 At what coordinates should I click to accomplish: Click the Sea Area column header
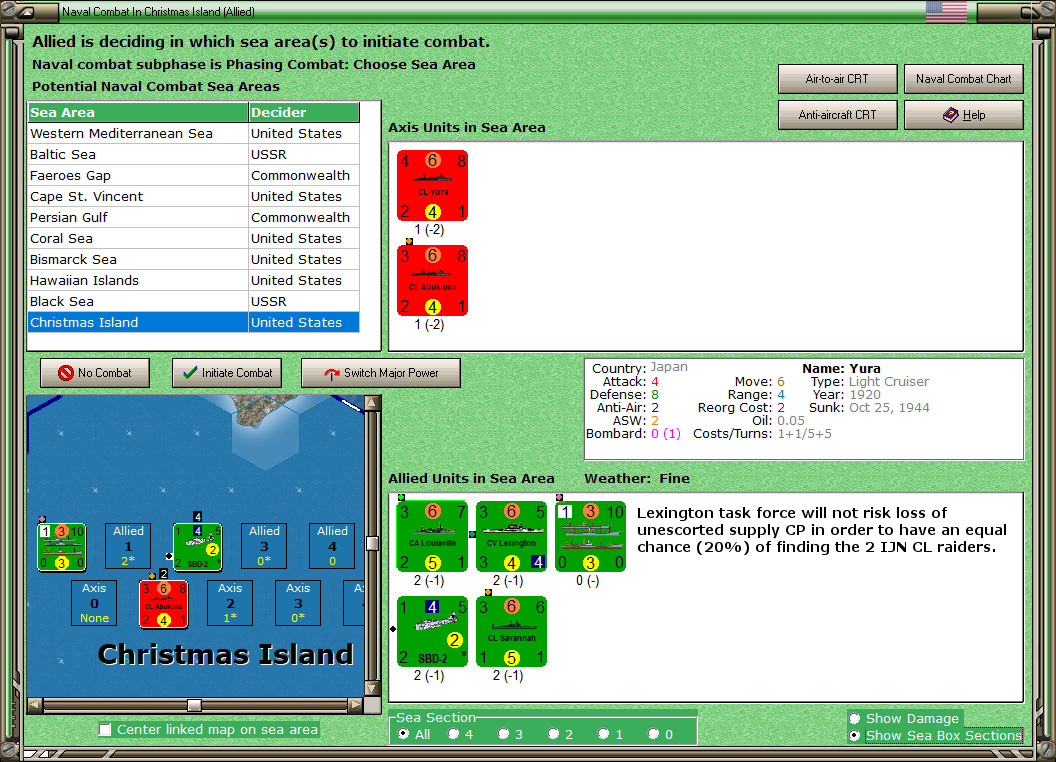point(138,113)
